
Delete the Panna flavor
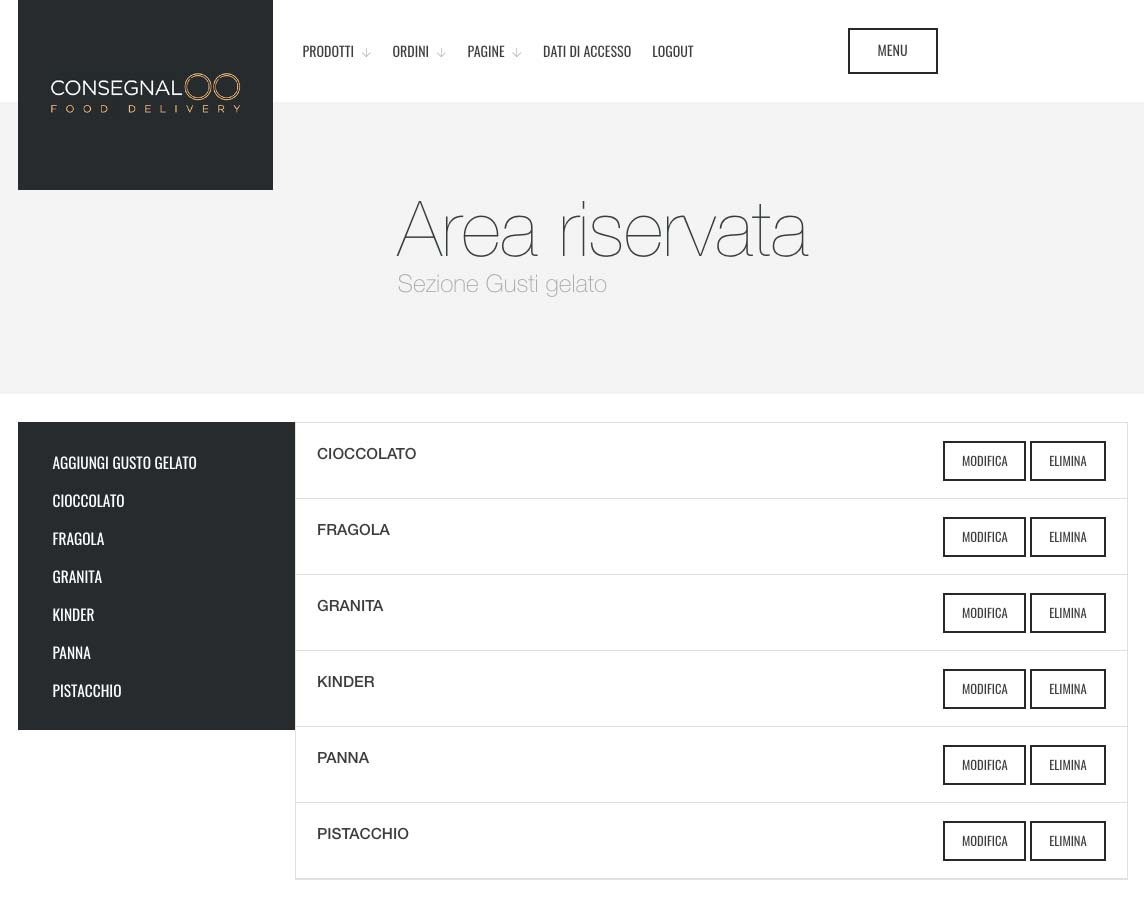click(1067, 764)
